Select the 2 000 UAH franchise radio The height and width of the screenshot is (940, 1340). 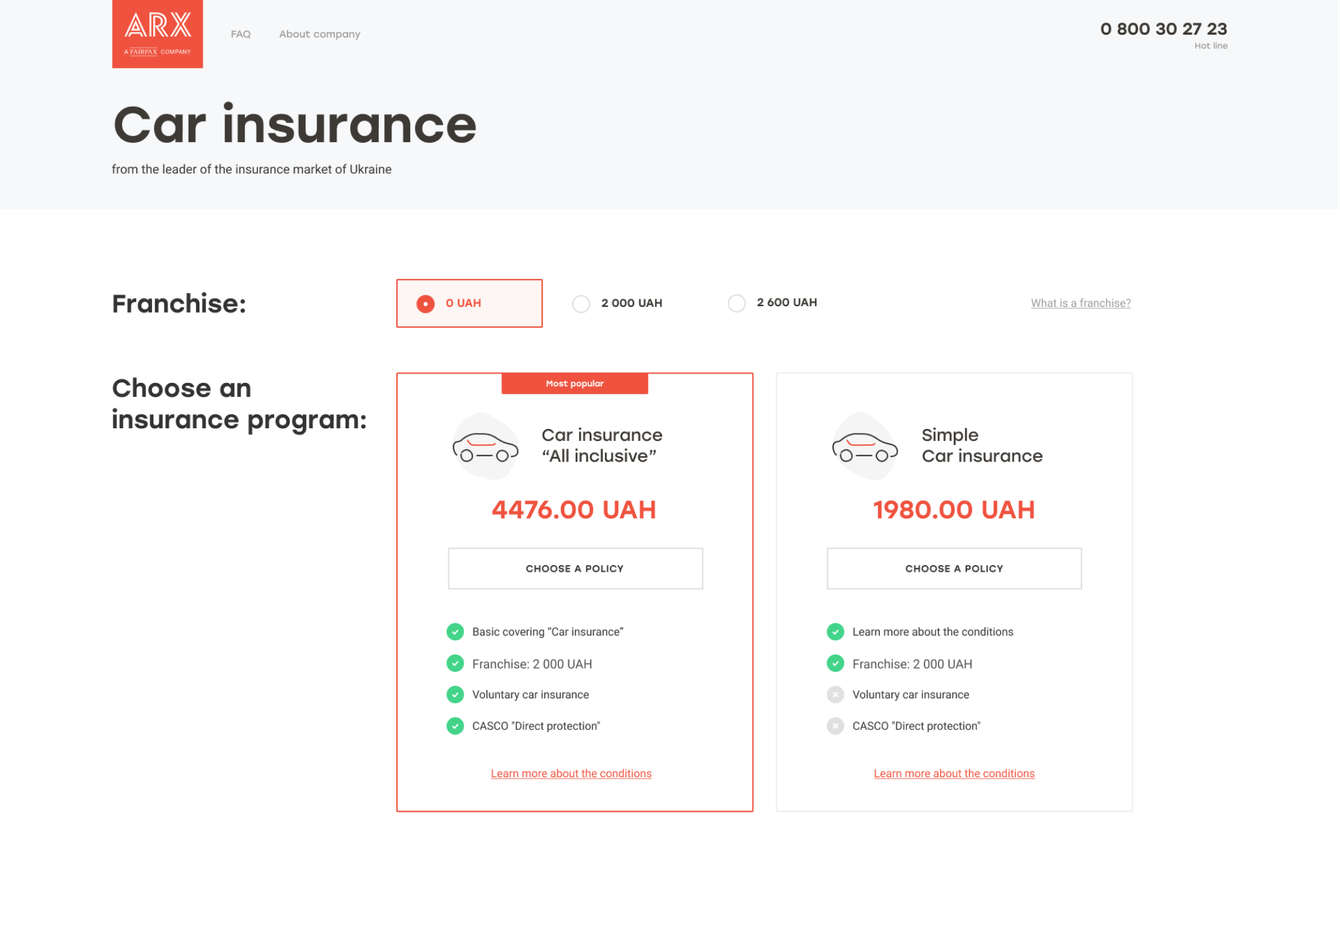(581, 303)
